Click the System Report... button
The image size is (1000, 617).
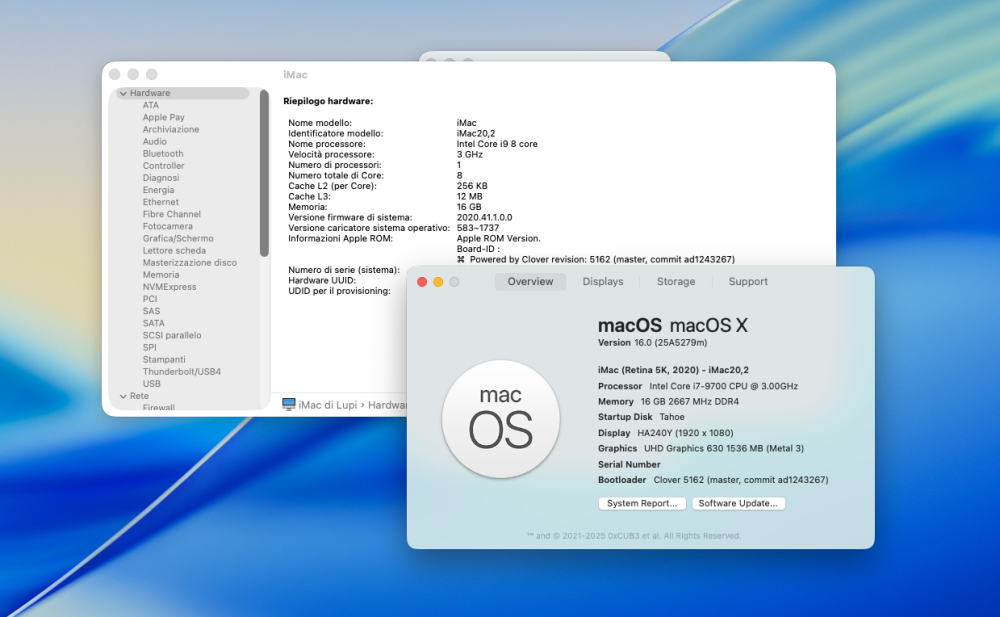pos(642,503)
